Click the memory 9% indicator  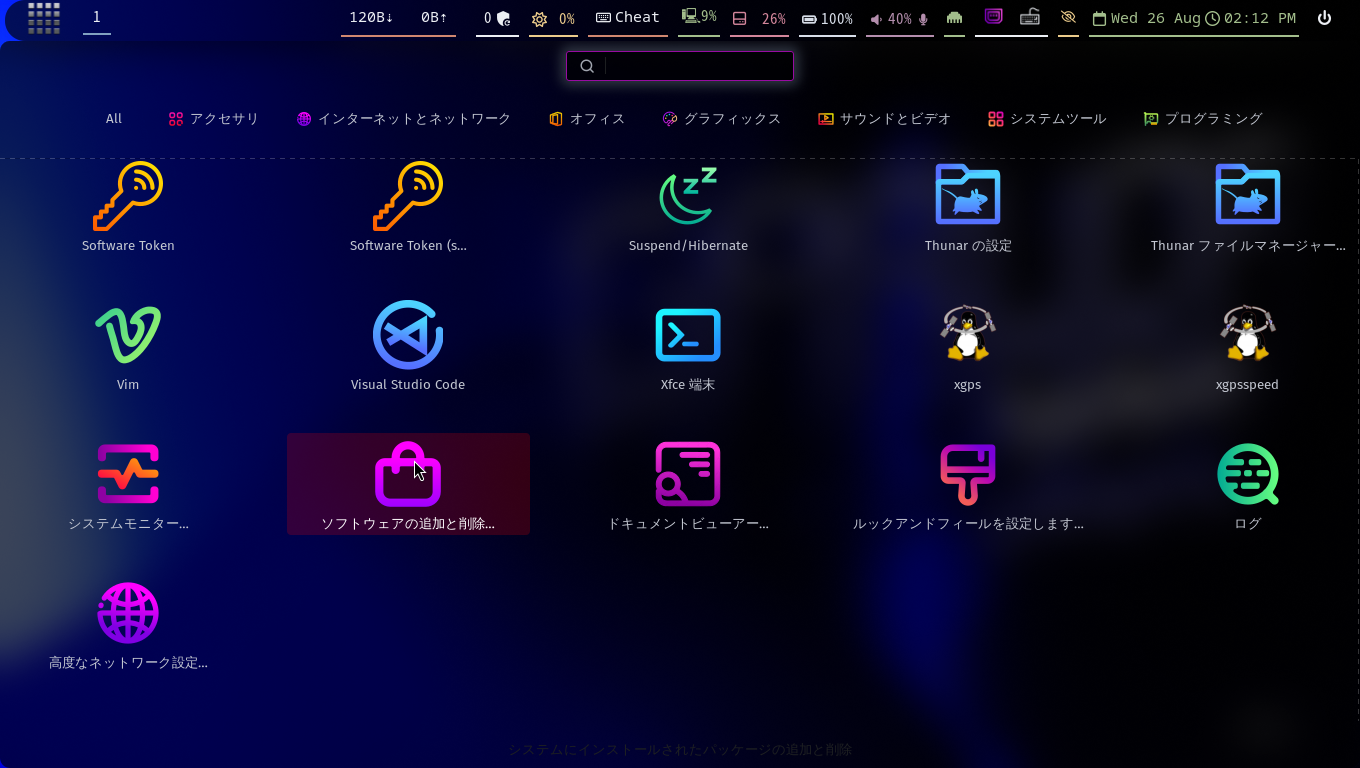click(x=699, y=17)
